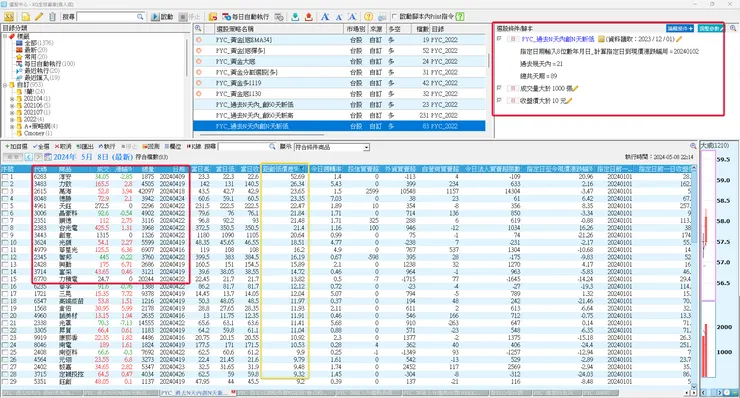Click 全選 select all item

[x=41, y=147]
